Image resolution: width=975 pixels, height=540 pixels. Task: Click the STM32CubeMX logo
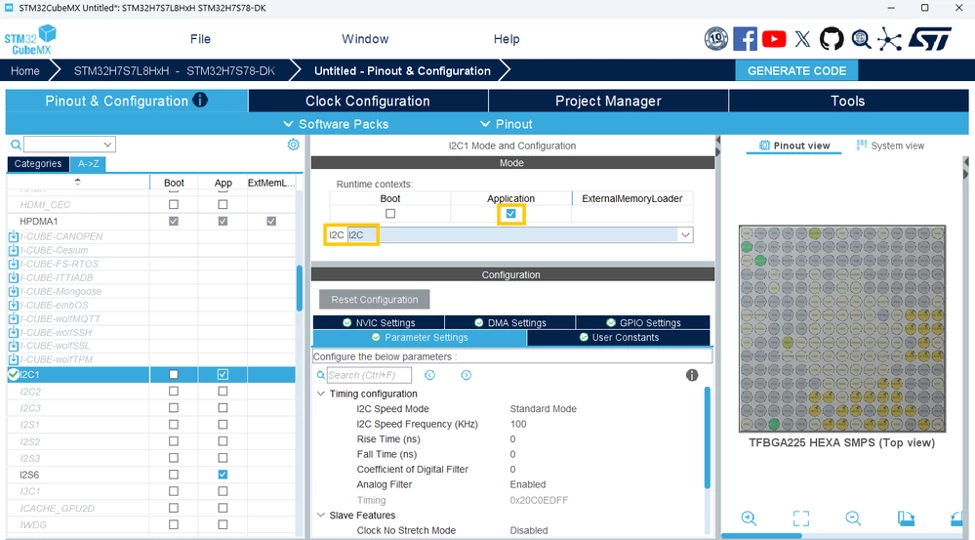tap(30, 40)
